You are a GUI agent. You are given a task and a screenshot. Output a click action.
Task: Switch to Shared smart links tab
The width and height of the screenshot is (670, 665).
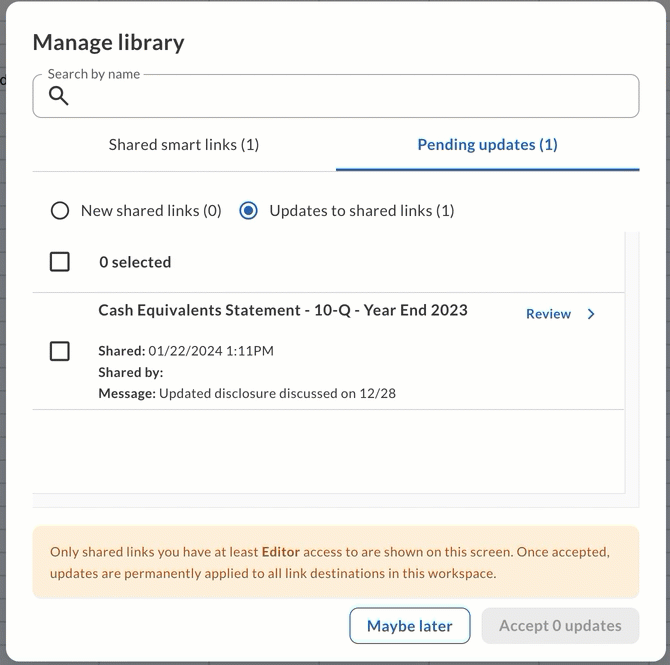184,145
